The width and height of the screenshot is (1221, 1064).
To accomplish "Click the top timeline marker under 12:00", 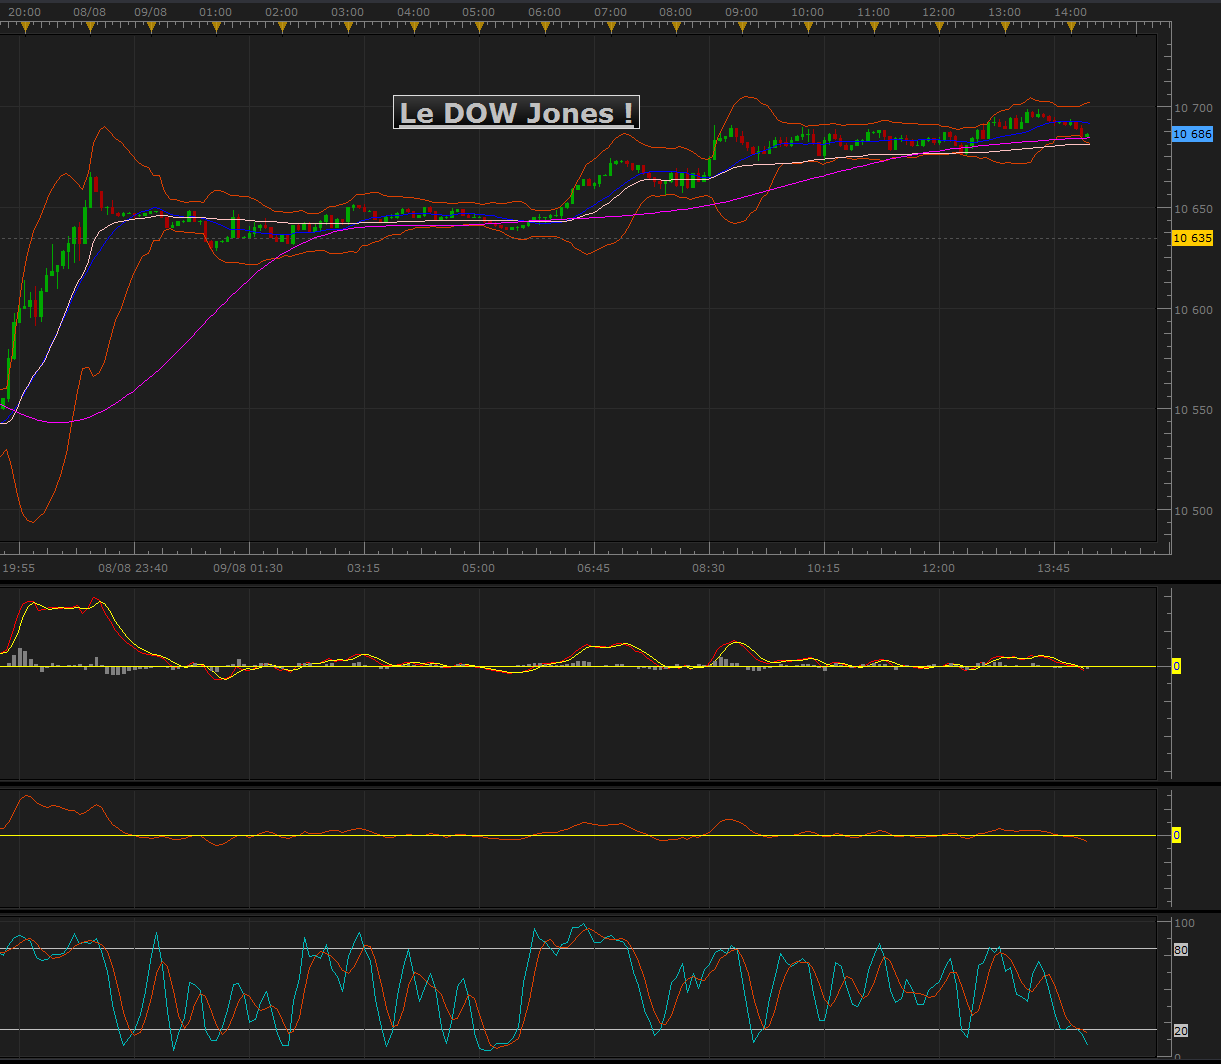I will 939,27.
